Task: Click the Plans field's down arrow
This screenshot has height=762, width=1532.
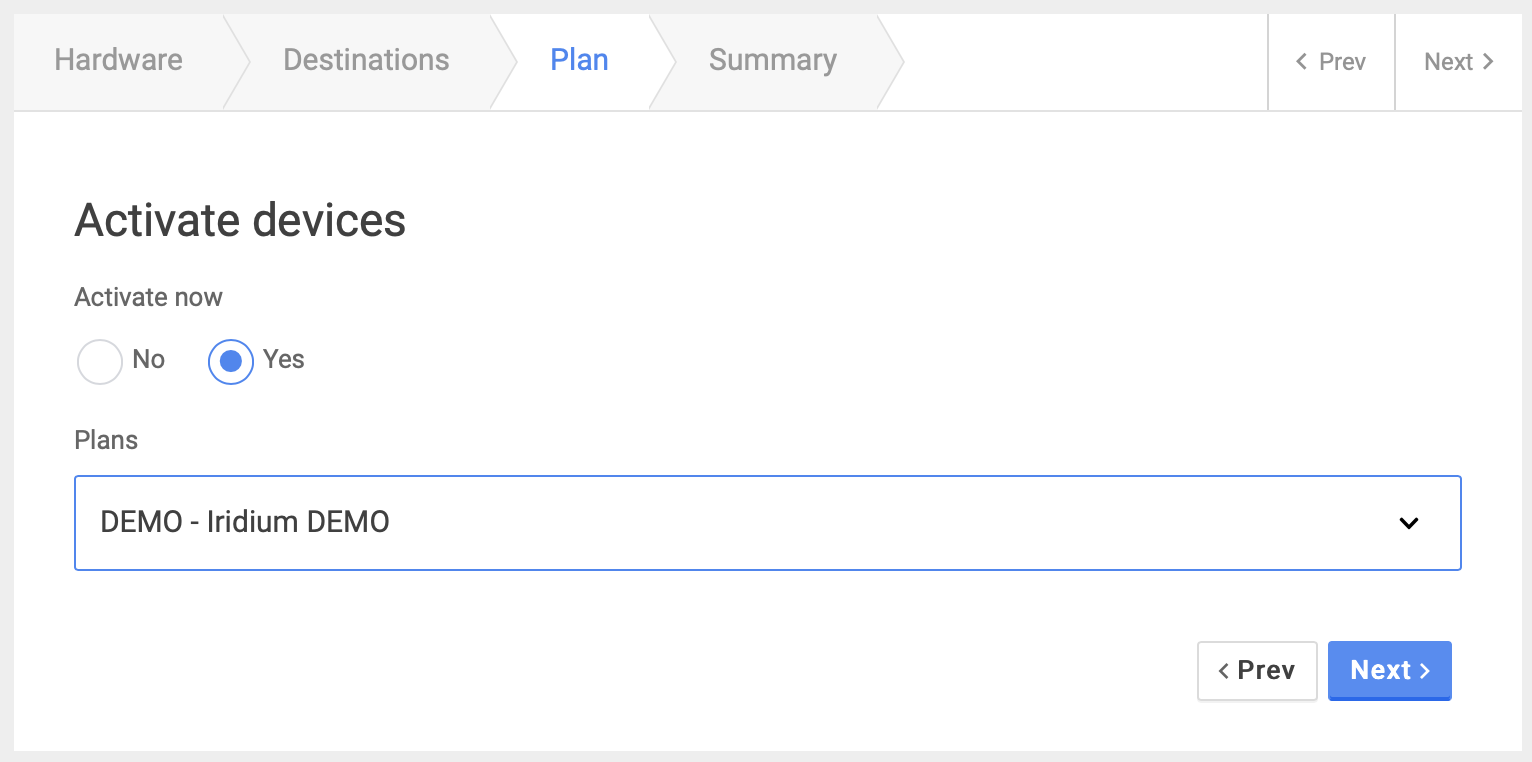Action: pyautogui.click(x=1409, y=523)
